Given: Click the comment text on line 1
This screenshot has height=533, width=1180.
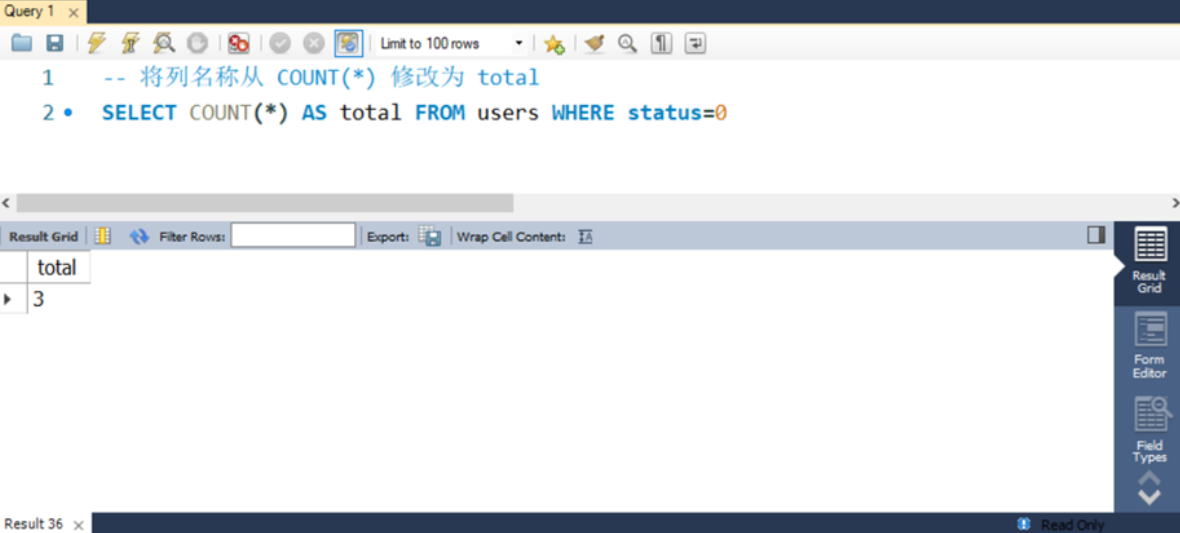Looking at the screenshot, I should [x=321, y=78].
